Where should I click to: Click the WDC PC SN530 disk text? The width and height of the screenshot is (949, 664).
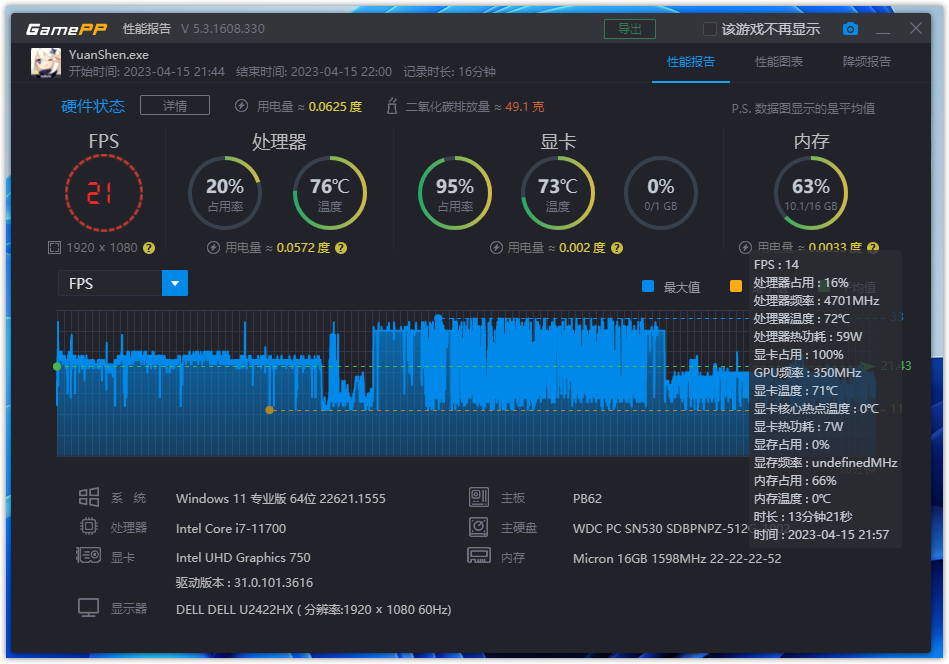click(660, 528)
